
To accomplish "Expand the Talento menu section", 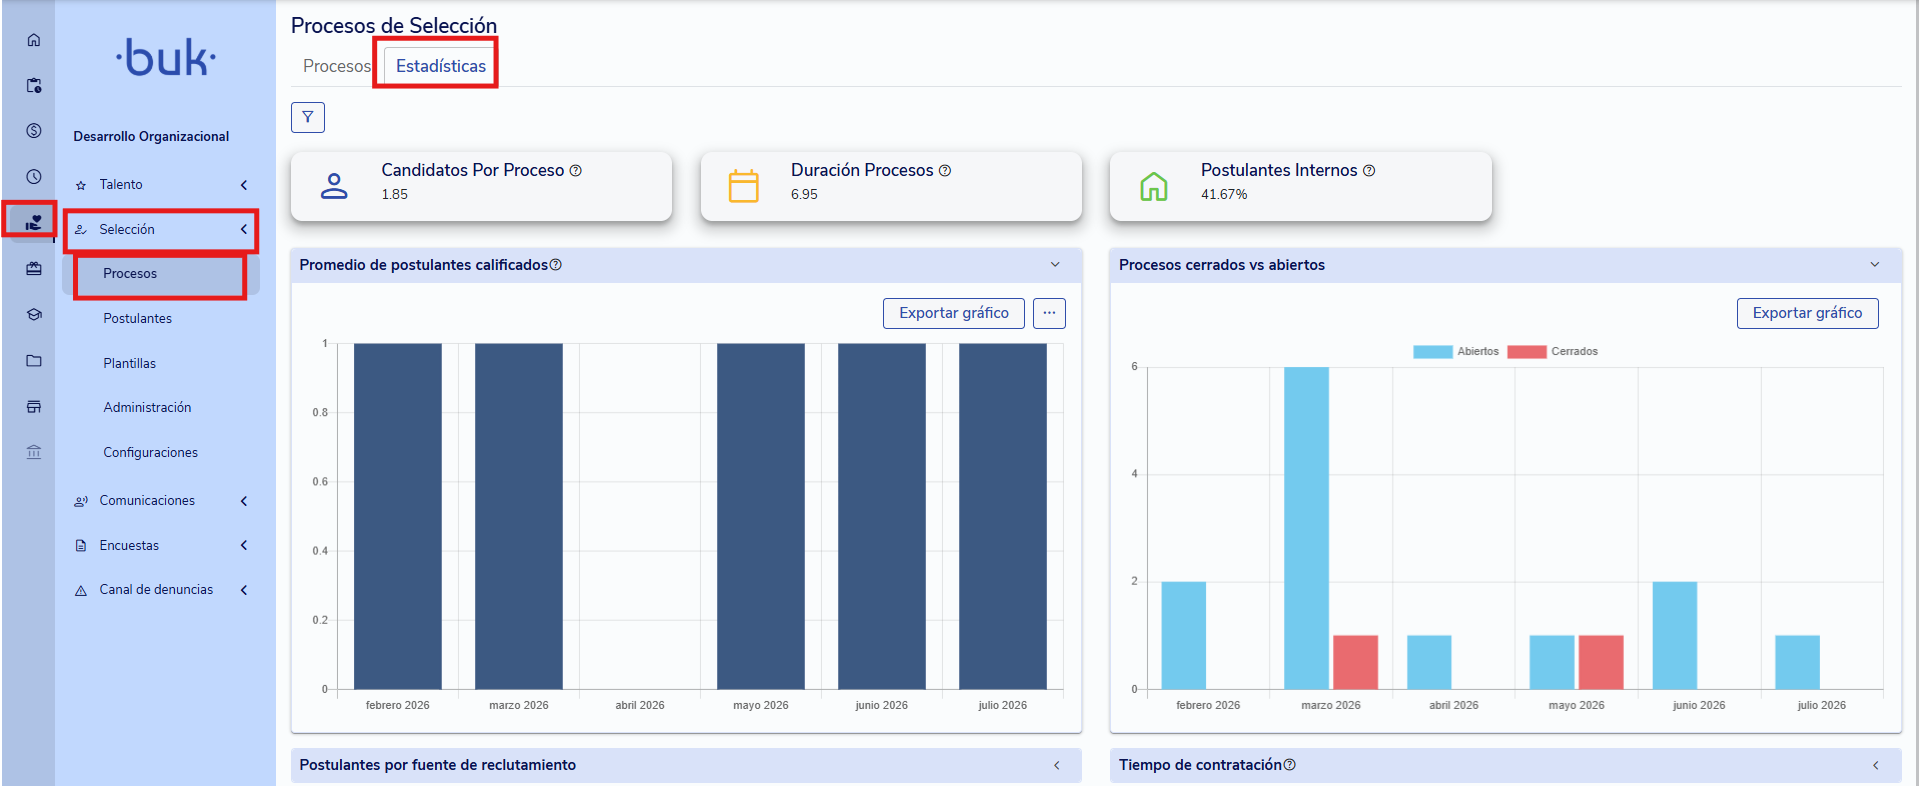I will [160, 185].
